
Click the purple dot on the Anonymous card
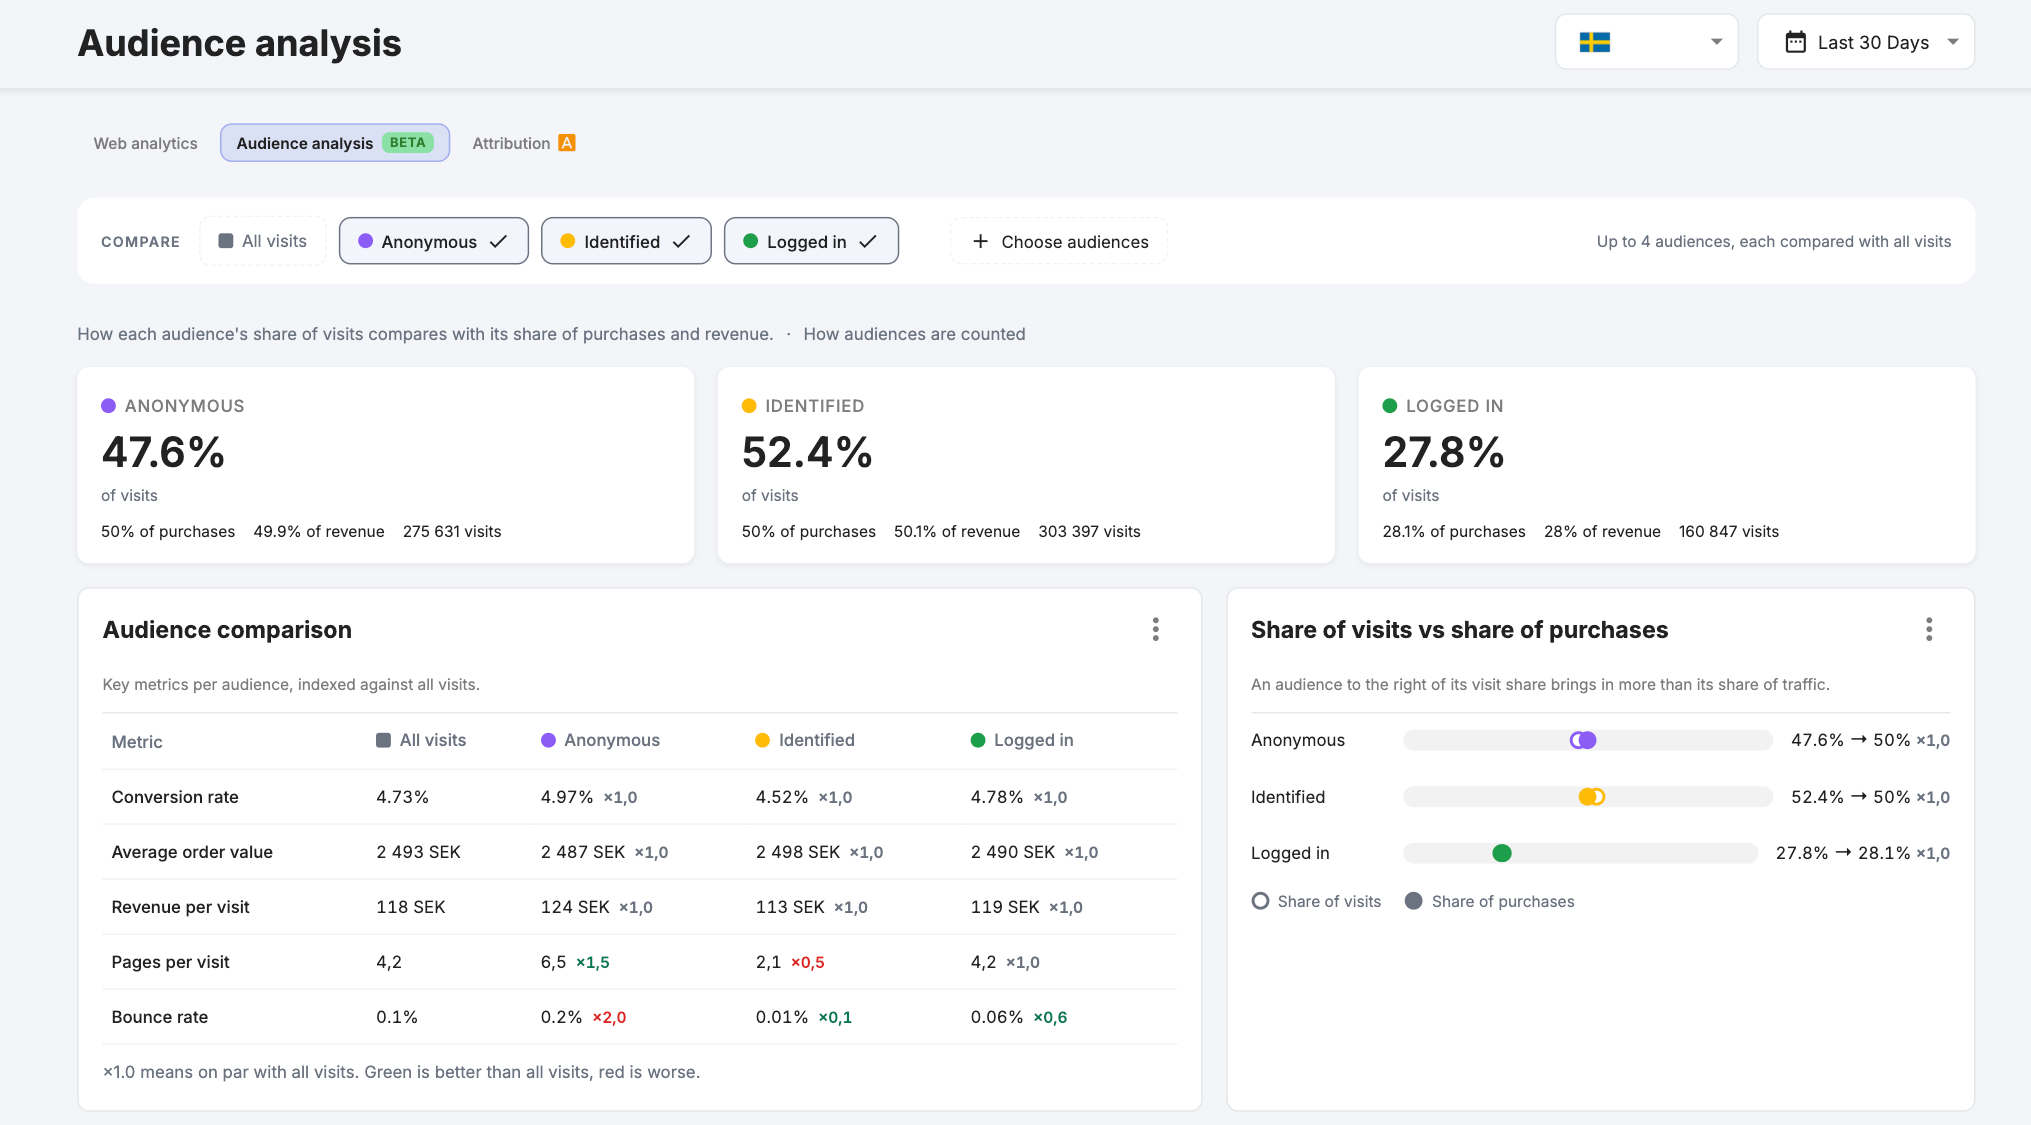(108, 406)
